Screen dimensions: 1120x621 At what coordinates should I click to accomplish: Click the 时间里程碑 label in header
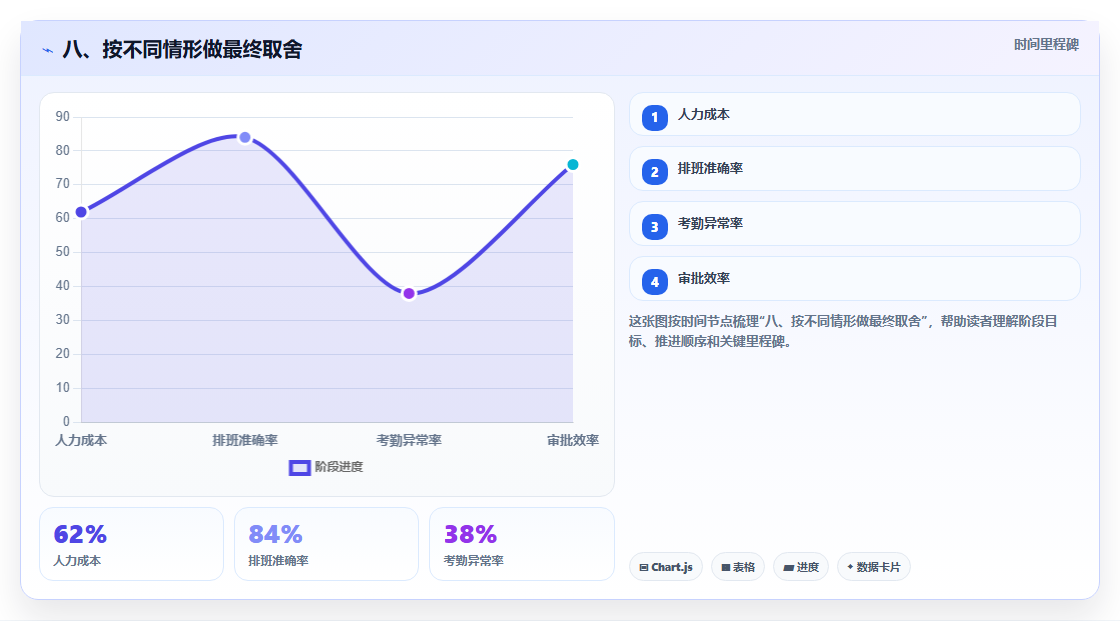pos(1046,44)
